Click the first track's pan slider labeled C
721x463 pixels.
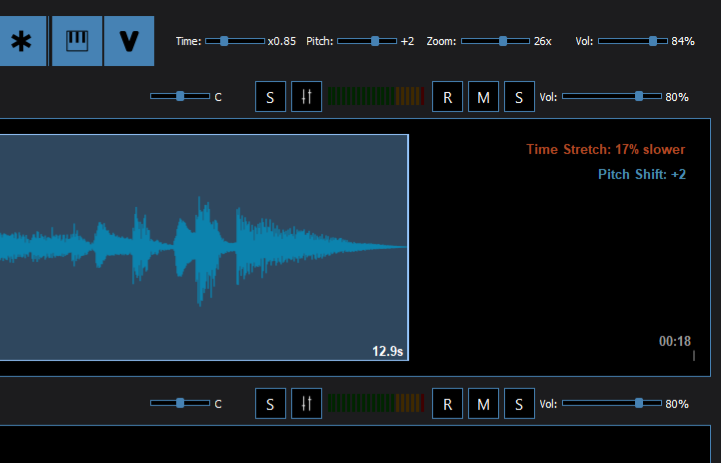coord(180,97)
